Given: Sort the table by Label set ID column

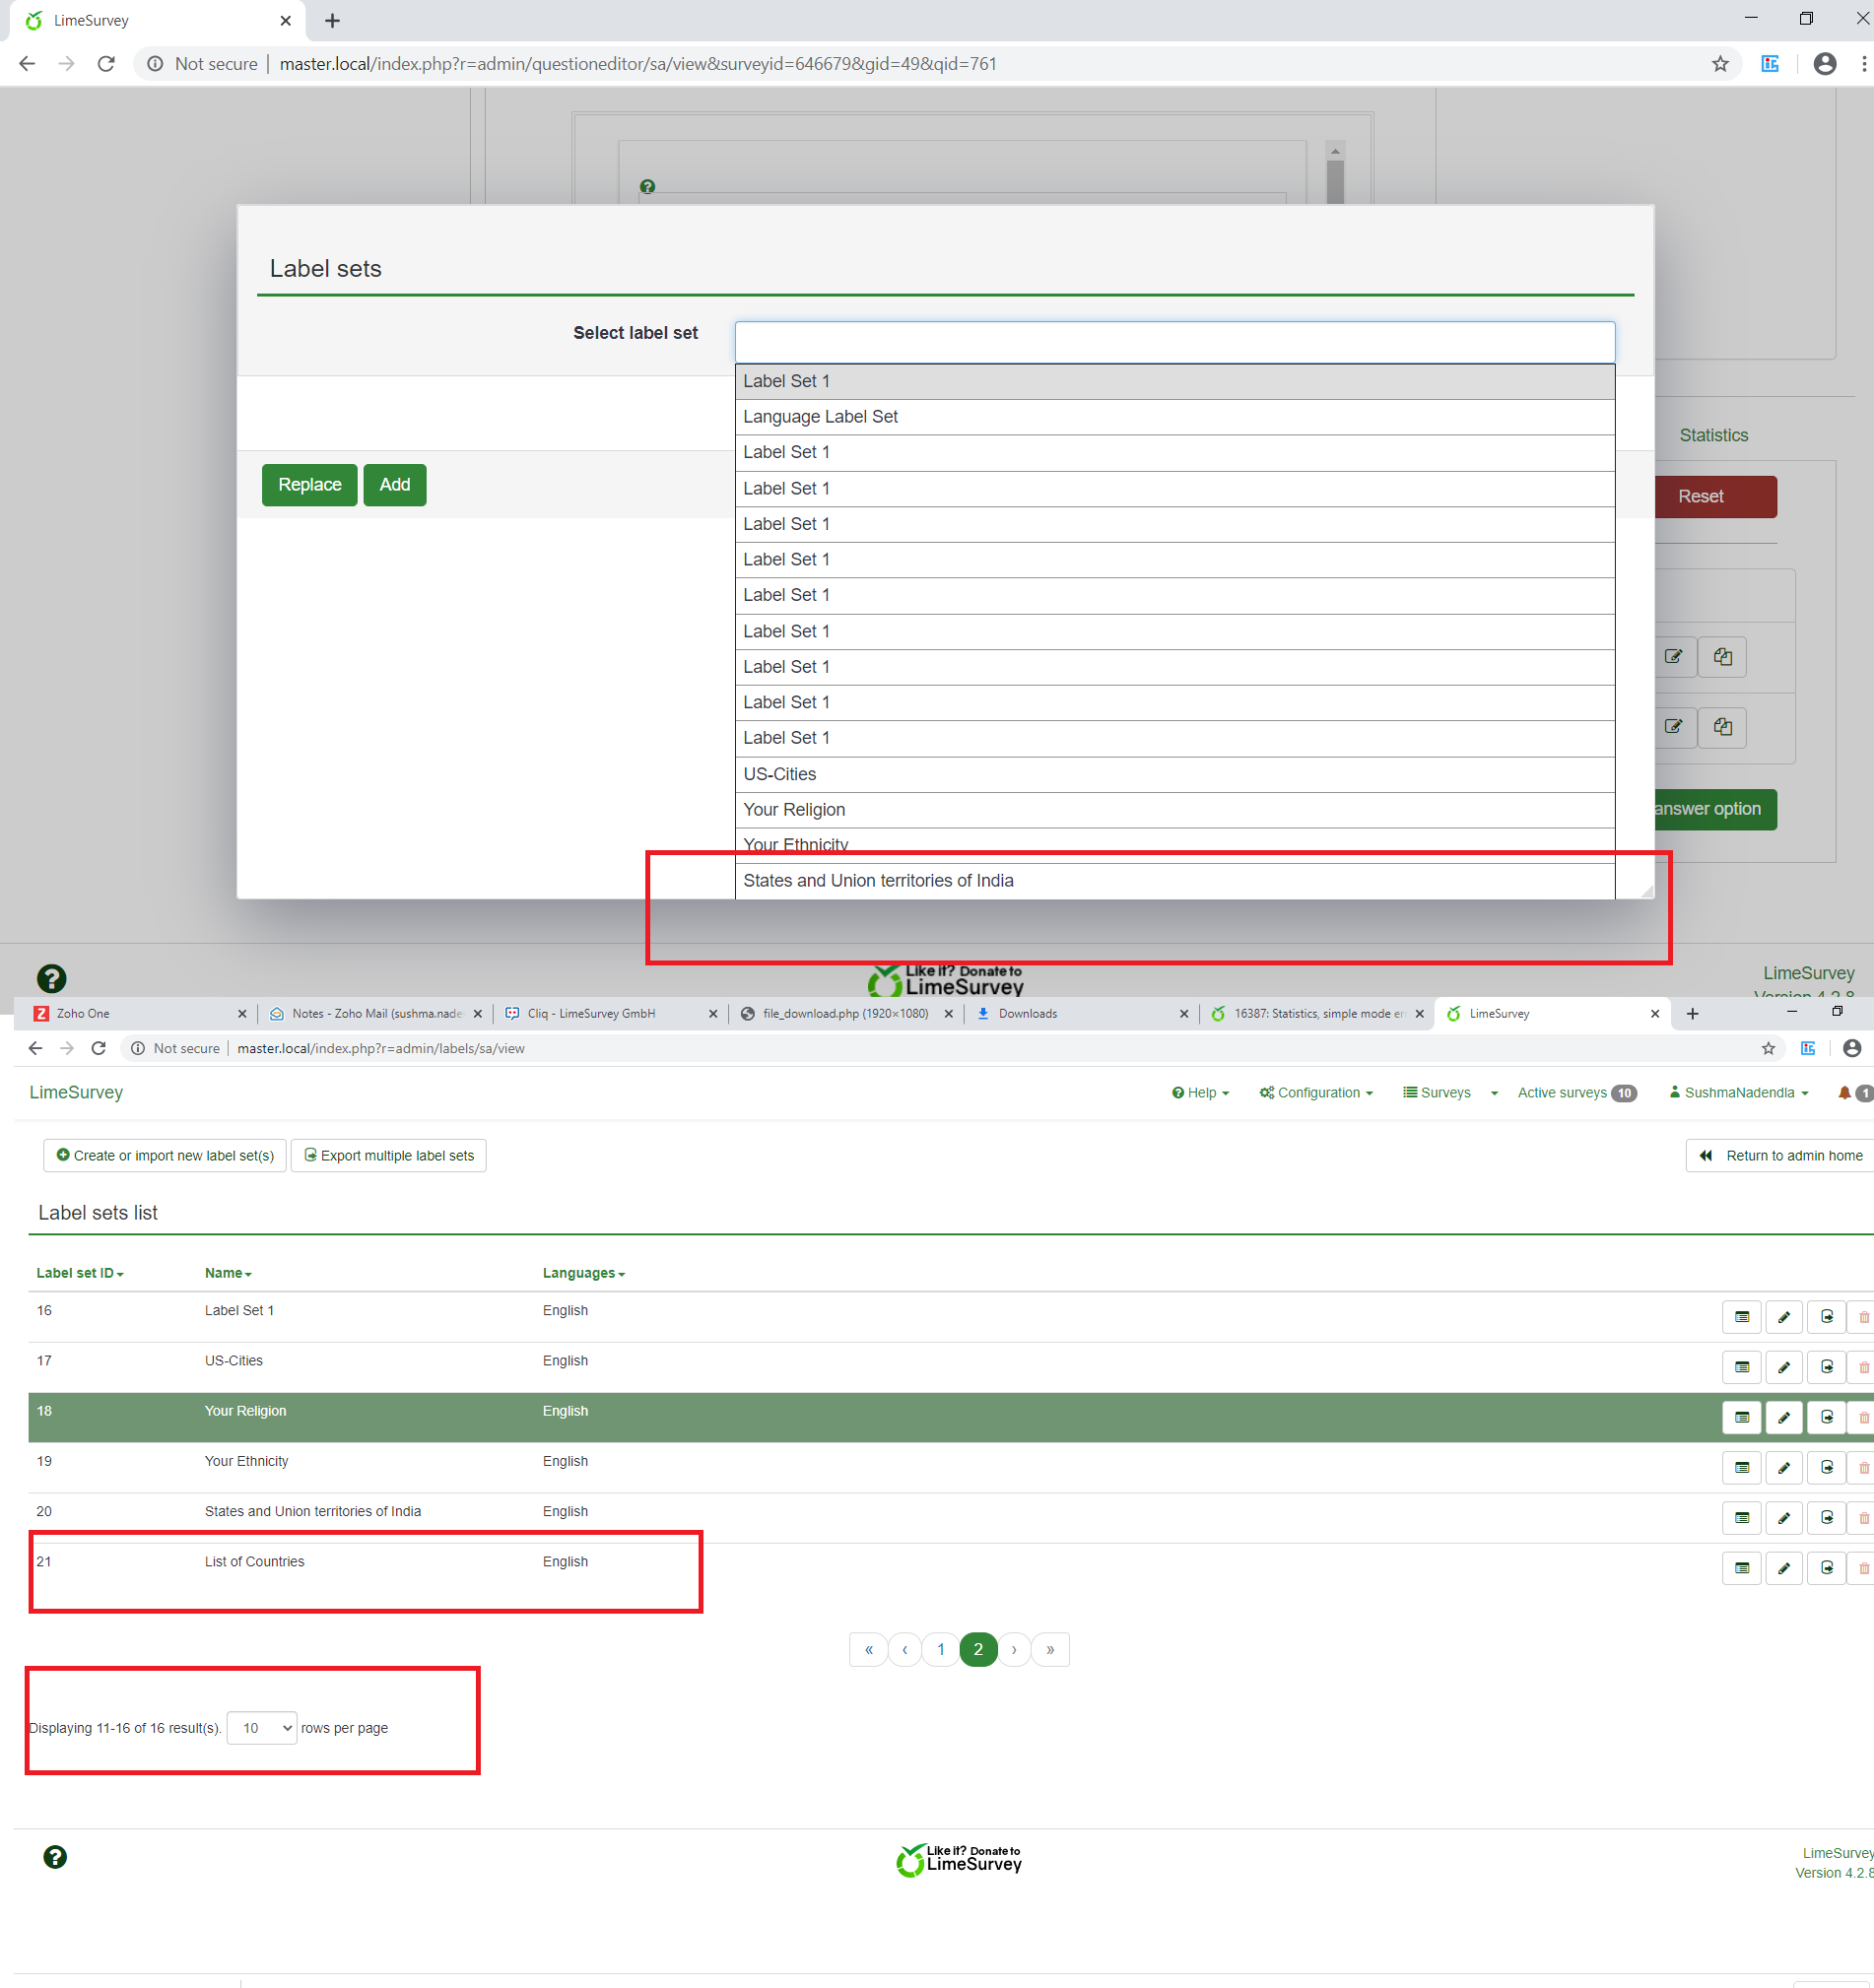Looking at the screenshot, I should pyautogui.click(x=79, y=1273).
